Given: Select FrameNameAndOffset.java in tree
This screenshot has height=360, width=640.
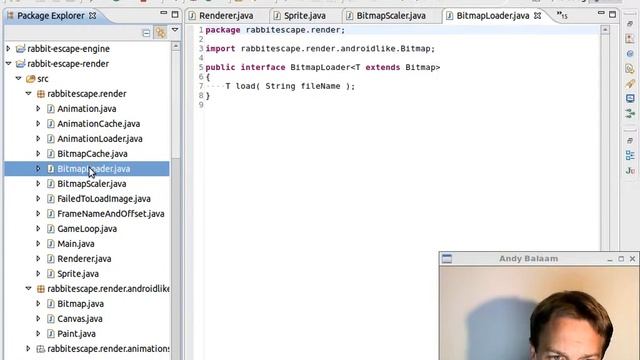Looking at the screenshot, I should click(111, 213).
